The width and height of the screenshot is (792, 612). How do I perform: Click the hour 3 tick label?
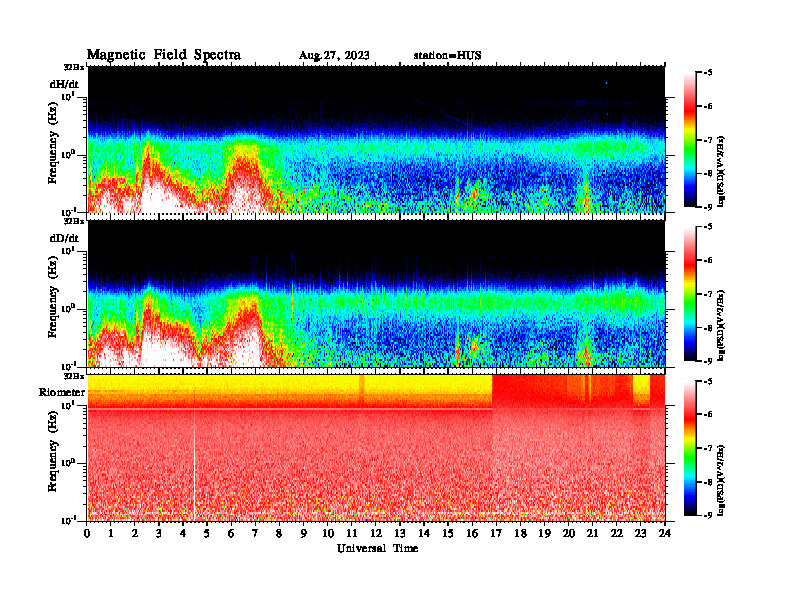[159, 533]
